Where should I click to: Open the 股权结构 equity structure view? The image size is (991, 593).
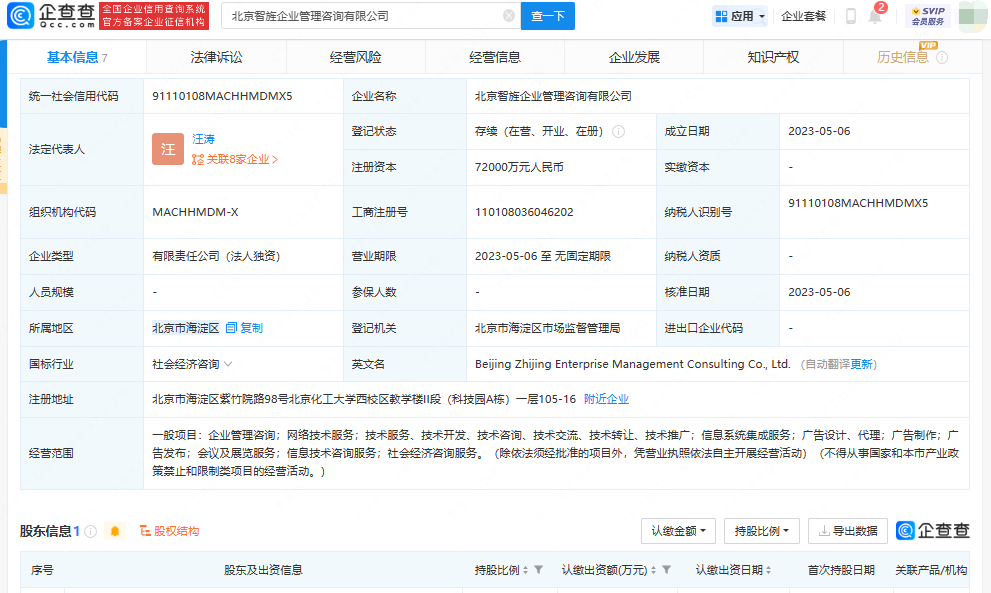pos(169,531)
